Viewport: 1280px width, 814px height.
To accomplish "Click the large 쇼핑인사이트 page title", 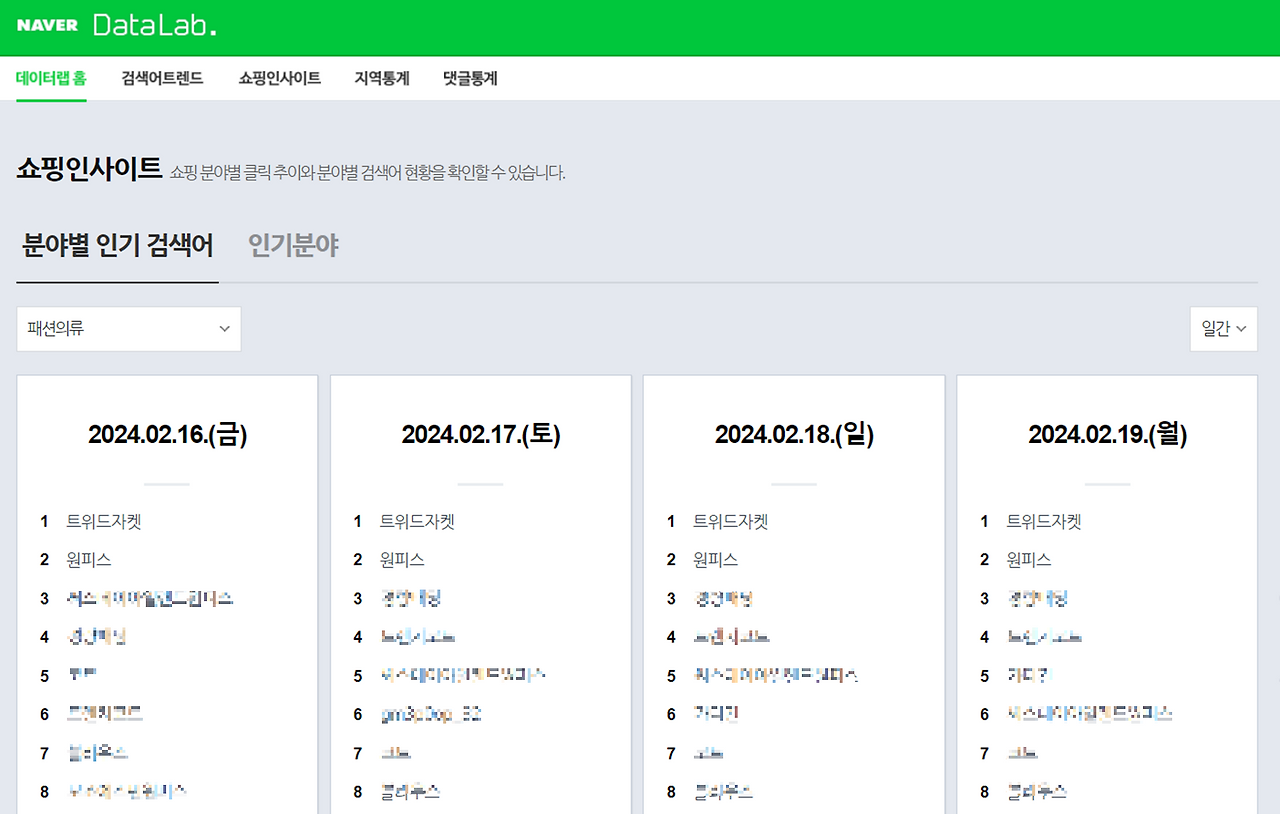I will 89,169.
